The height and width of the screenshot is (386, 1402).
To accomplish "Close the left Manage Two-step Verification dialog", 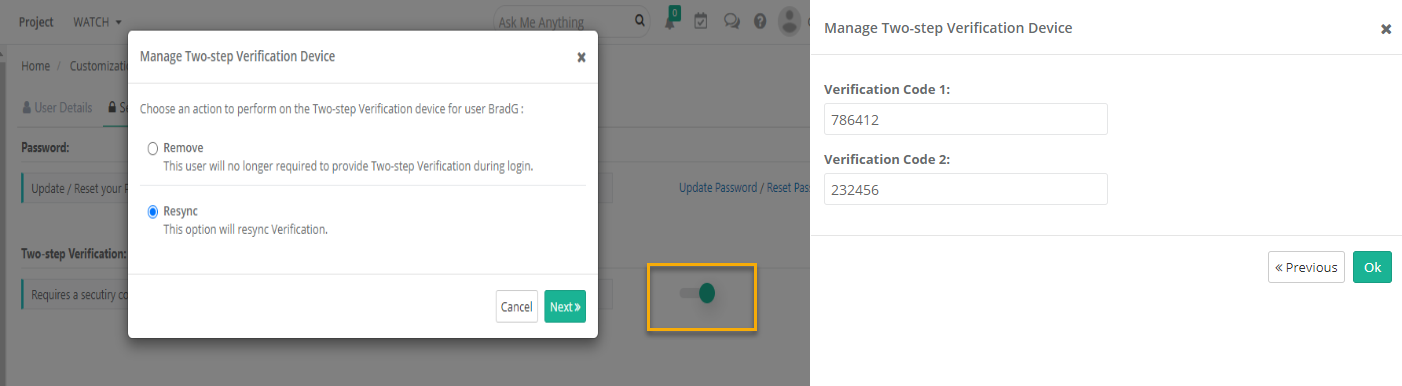I will pyautogui.click(x=581, y=57).
